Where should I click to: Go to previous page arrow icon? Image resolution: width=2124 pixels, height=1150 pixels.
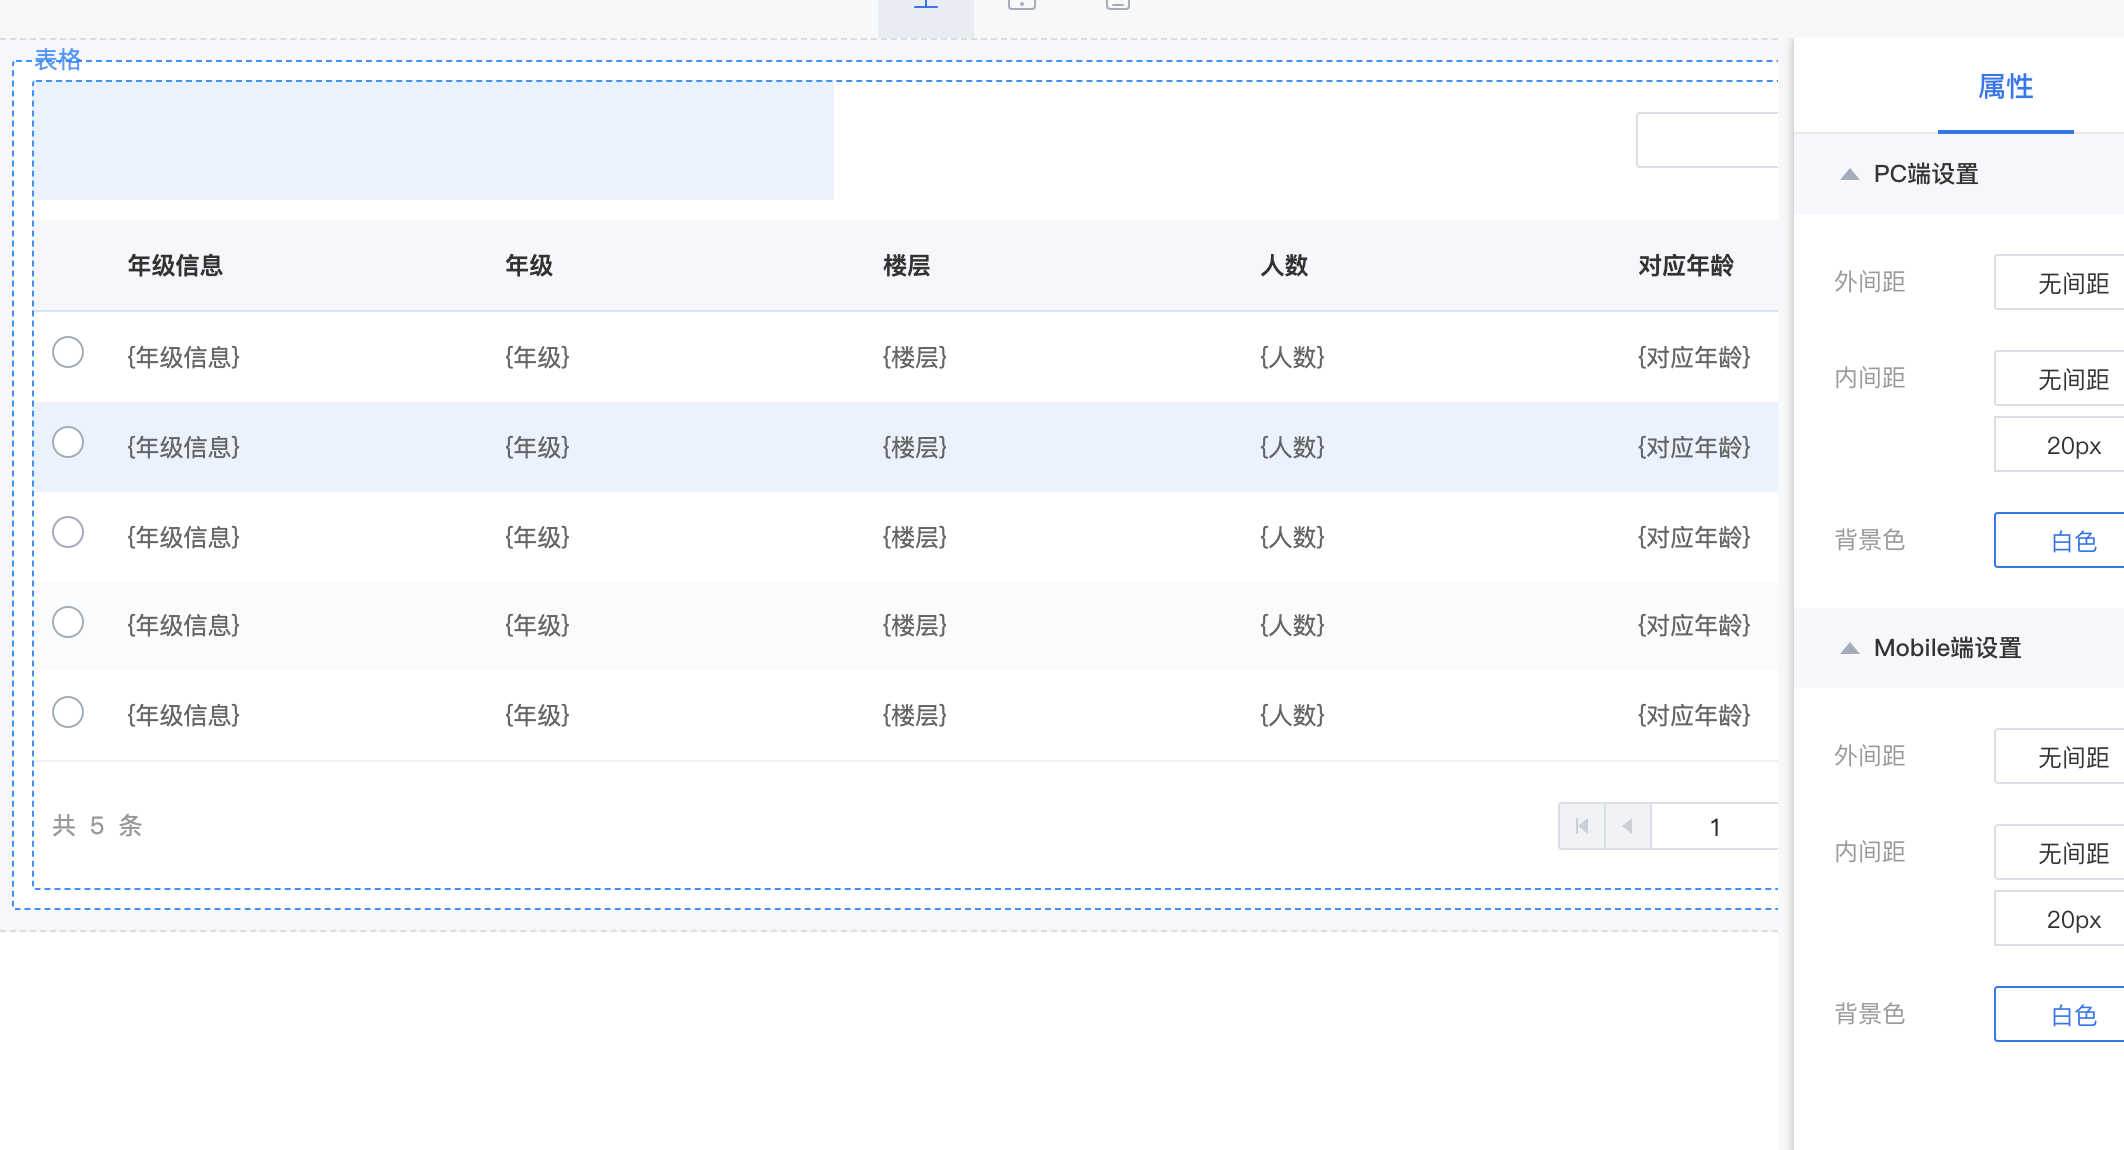click(1628, 826)
